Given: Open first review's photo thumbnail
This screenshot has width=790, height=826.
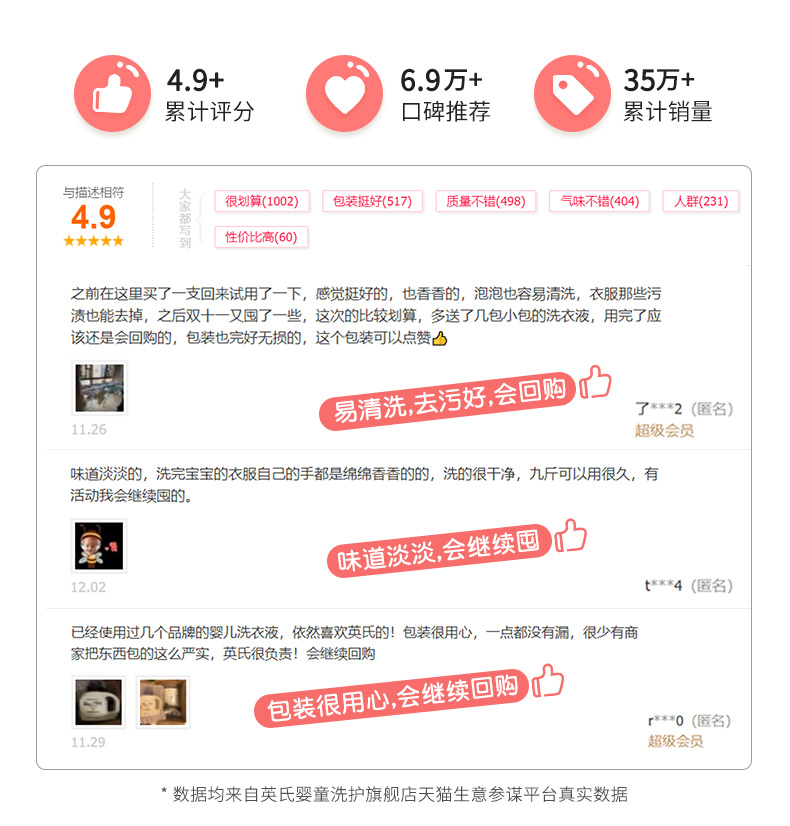Looking at the screenshot, I should (x=100, y=388).
